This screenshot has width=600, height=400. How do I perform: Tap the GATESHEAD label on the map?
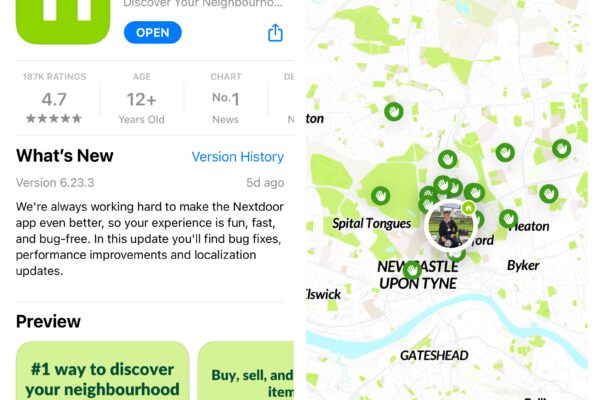[434, 355]
